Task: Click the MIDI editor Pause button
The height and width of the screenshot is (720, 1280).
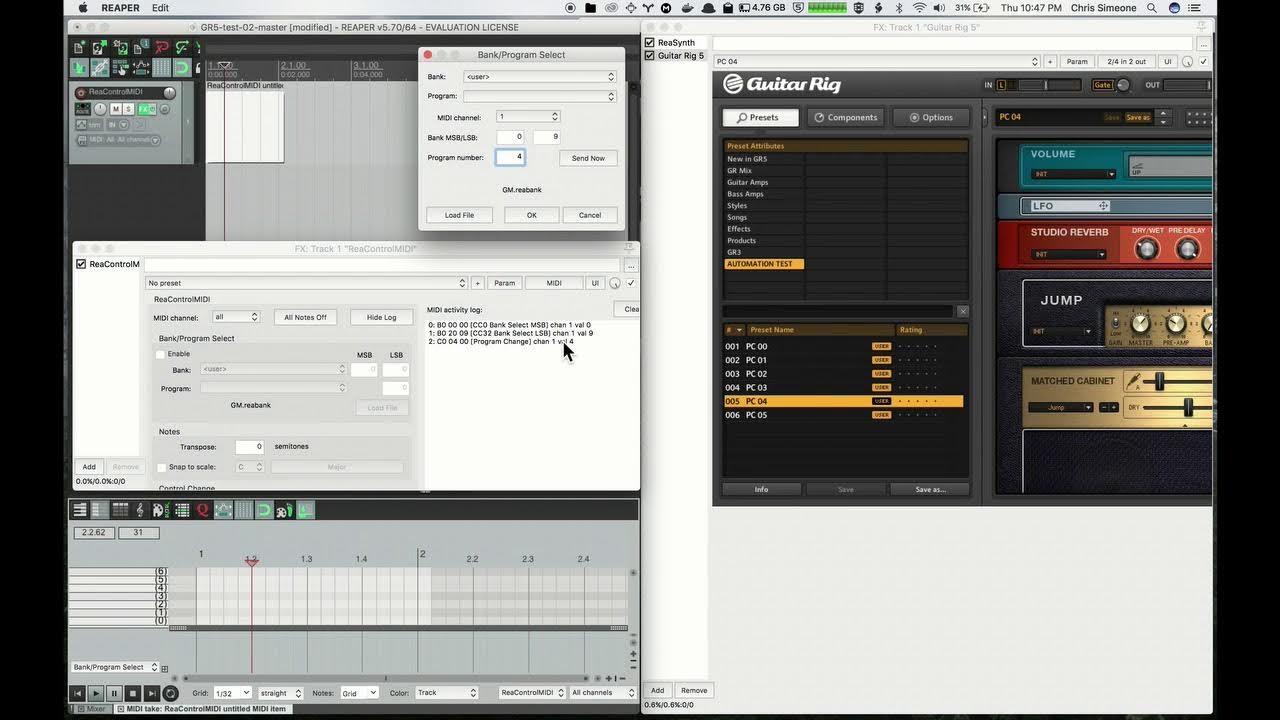Action: coord(114,693)
